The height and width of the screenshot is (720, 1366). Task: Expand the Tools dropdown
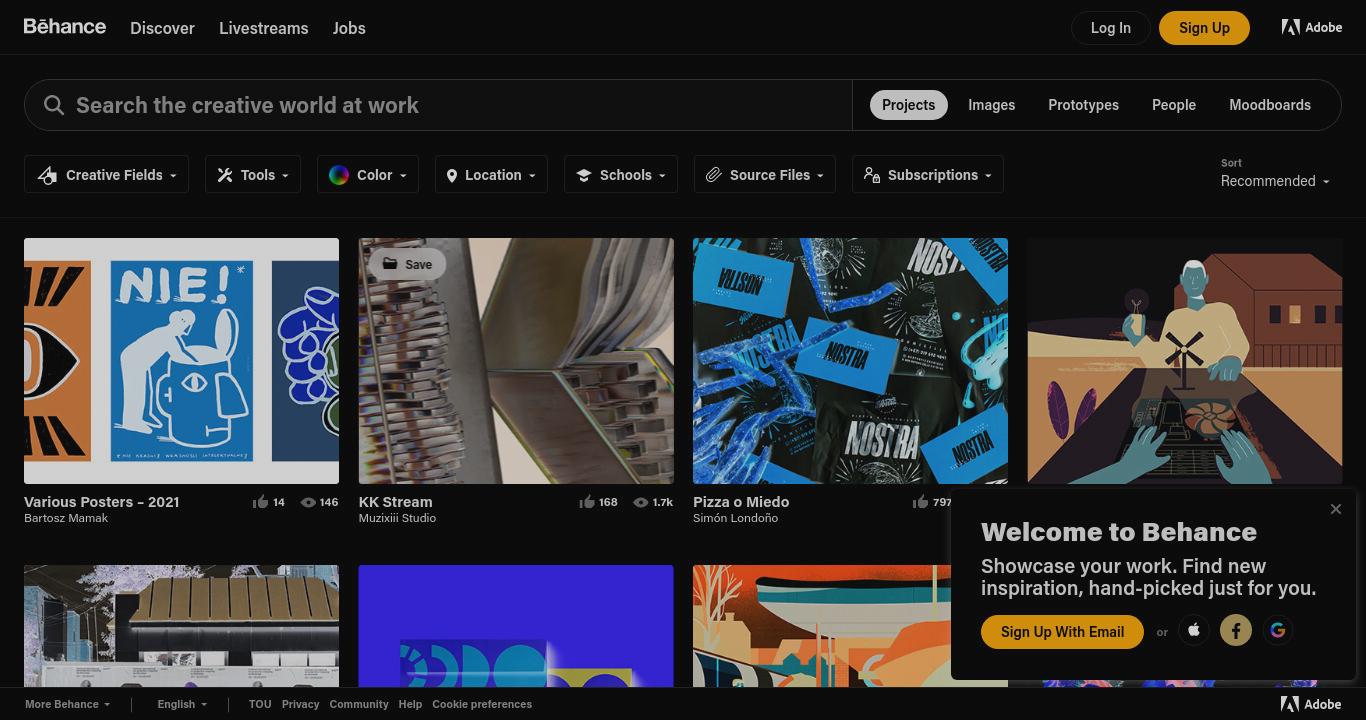pyautogui.click(x=253, y=175)
